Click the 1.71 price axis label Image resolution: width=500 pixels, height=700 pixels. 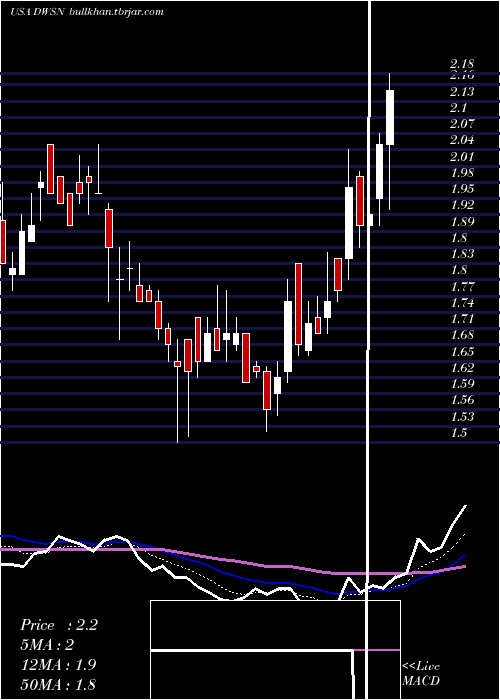(462, 319)
